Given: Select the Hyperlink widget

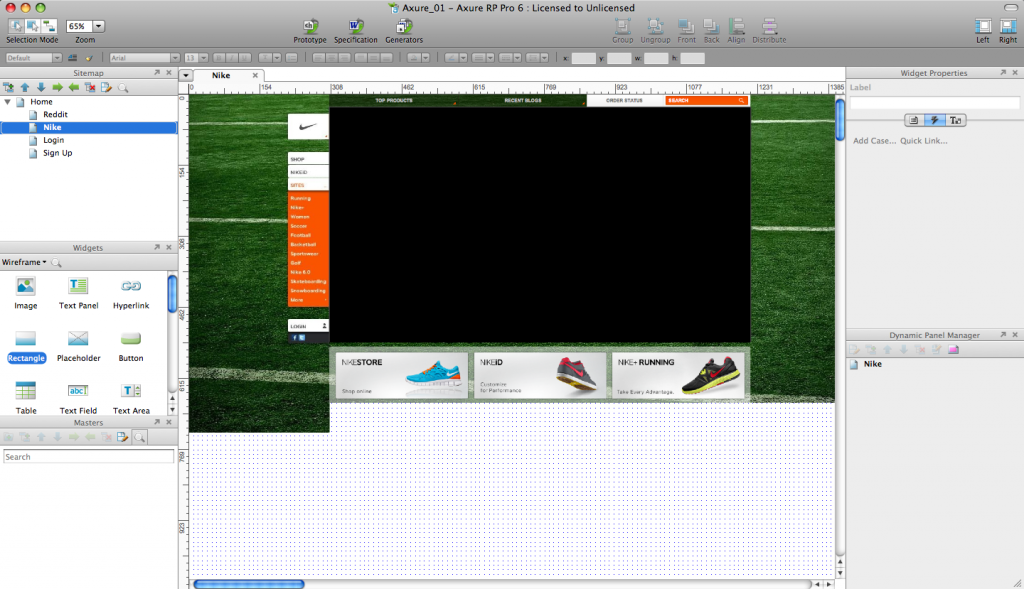Looking at the screenshot, I should pos(131,293).
